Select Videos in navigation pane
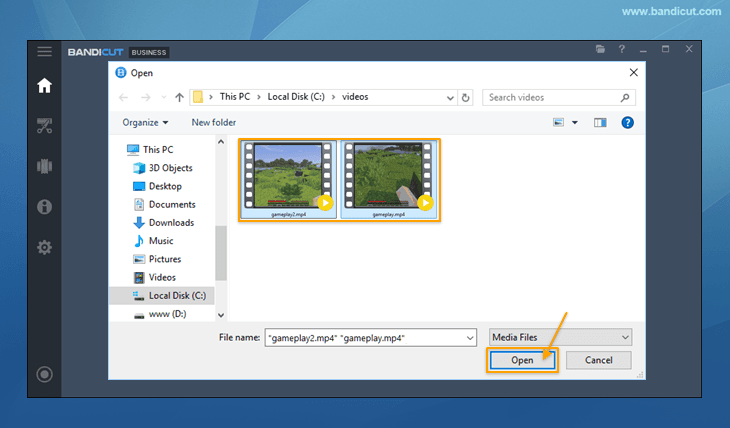The width and height of the screenshot is (730, 428). point(155,278)
